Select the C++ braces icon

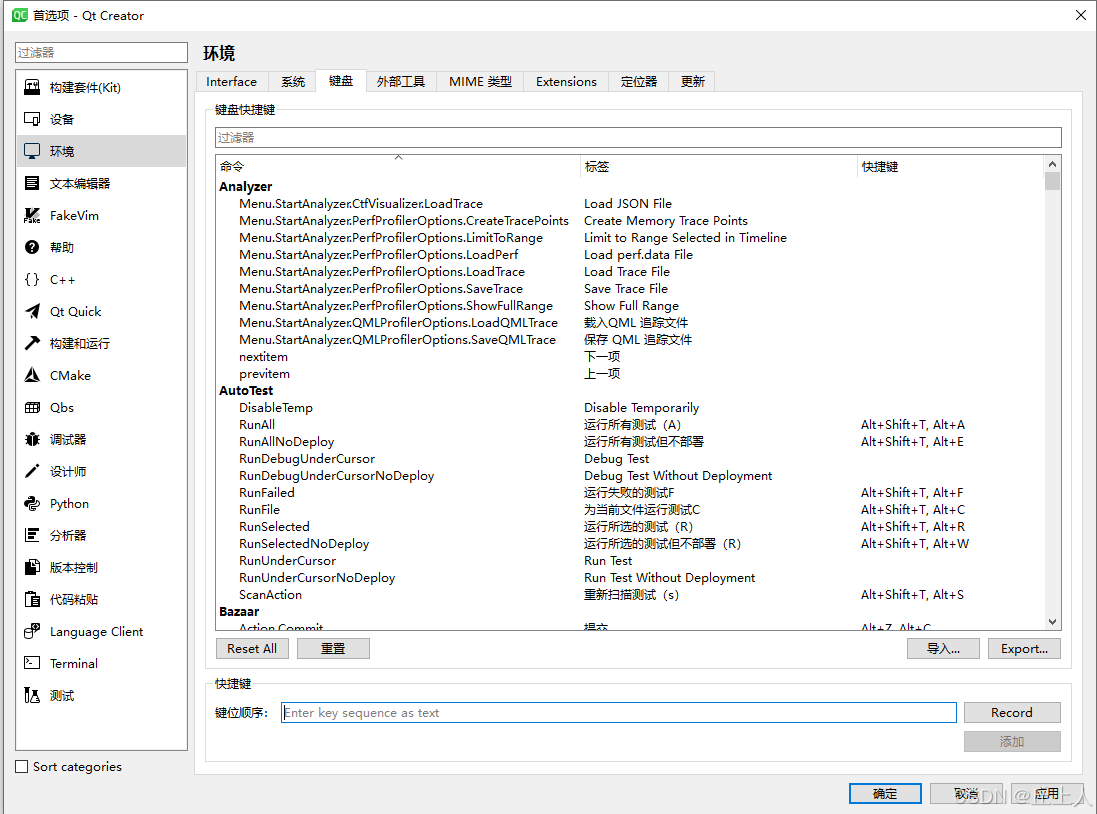pos(32,279)
